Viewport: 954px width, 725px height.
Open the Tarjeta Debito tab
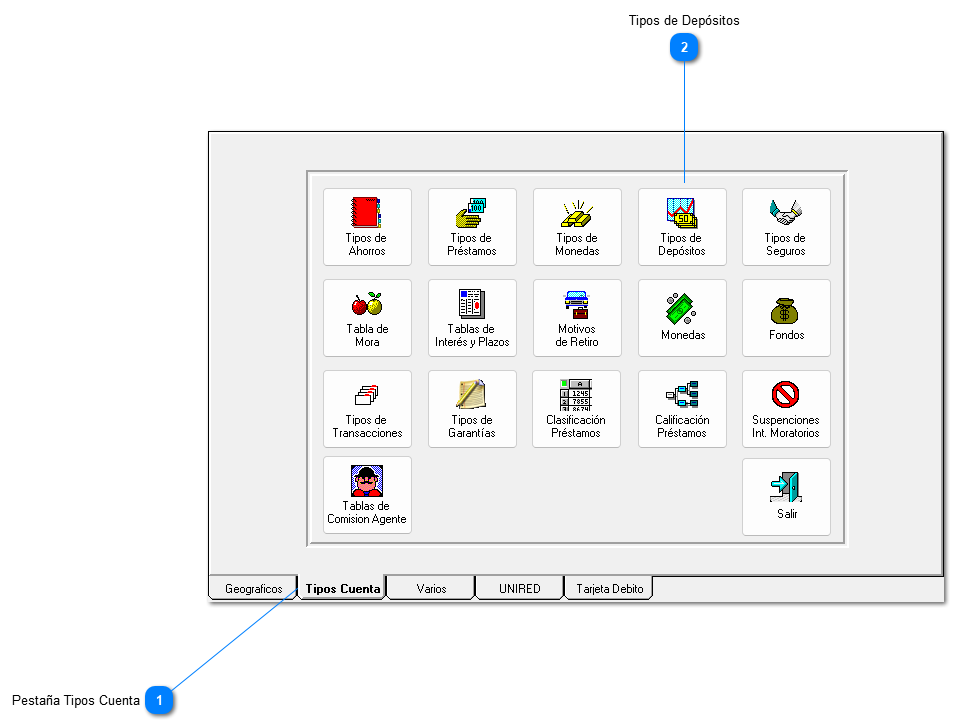[x=609, y=589]
